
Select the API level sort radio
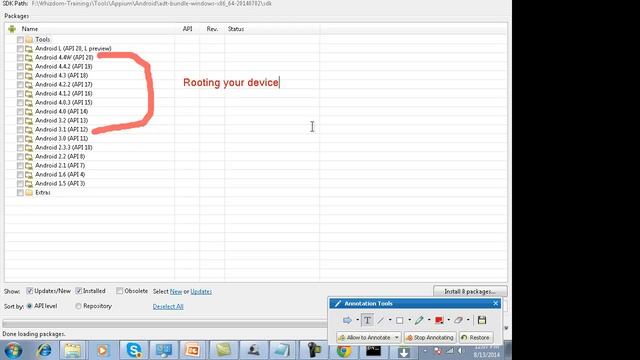[29, 306]
